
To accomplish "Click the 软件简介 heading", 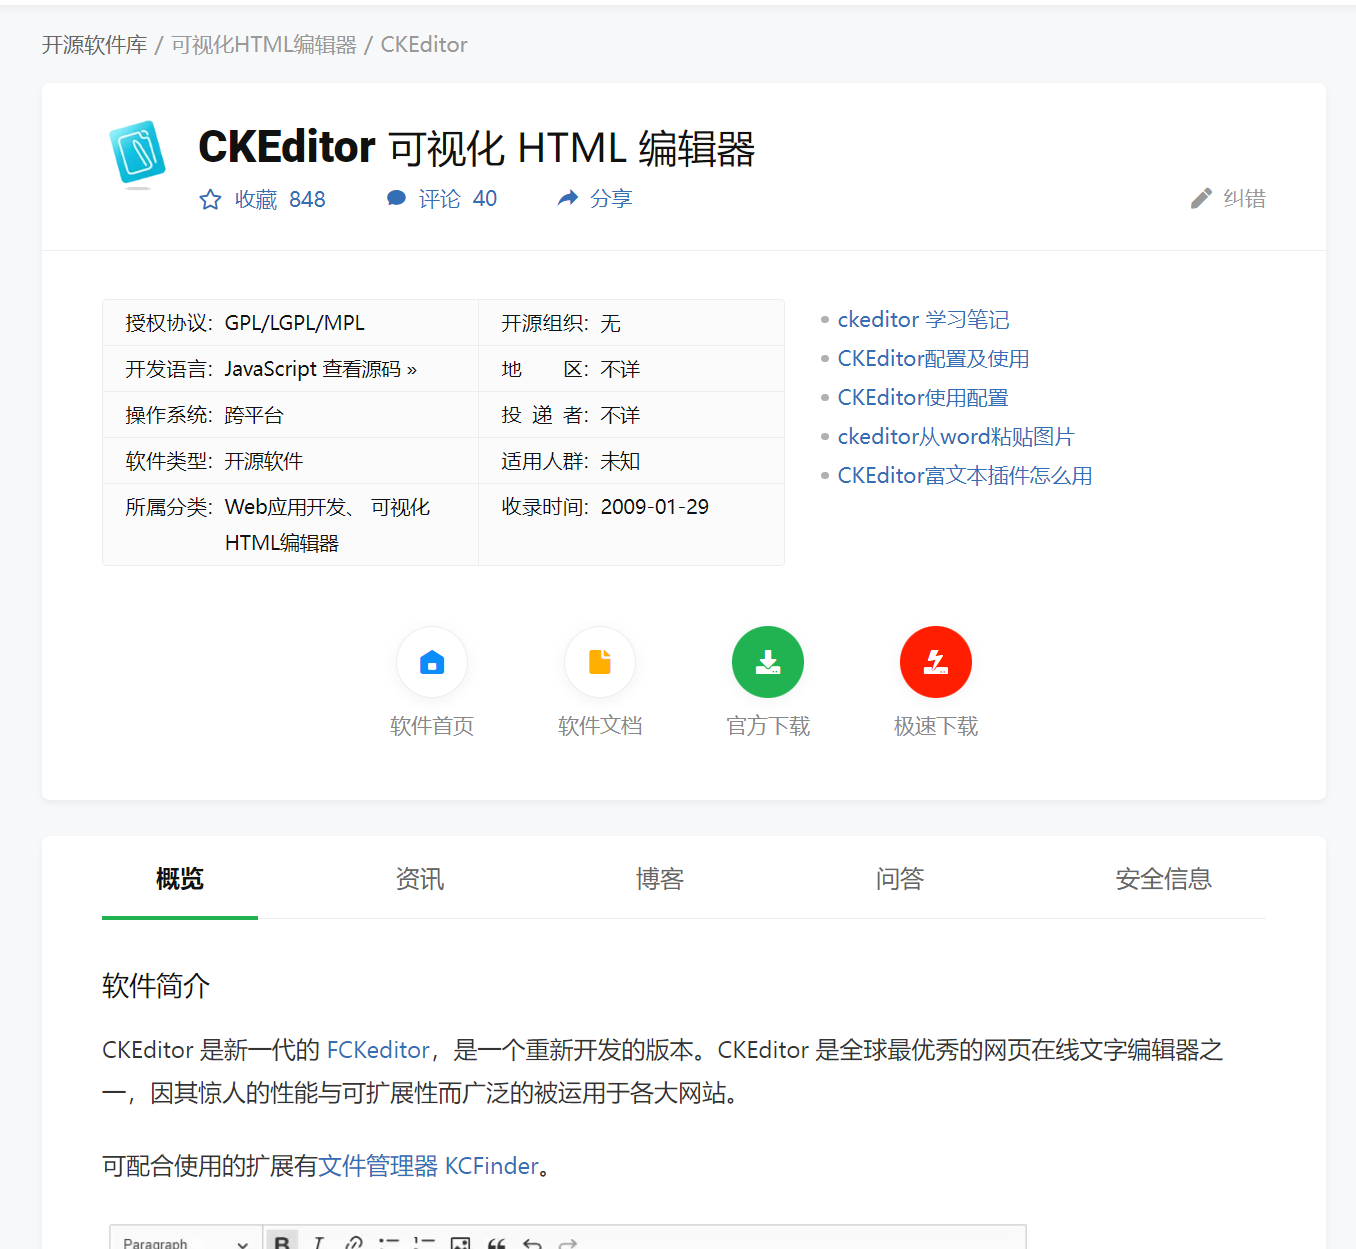I will pos(156,986).
